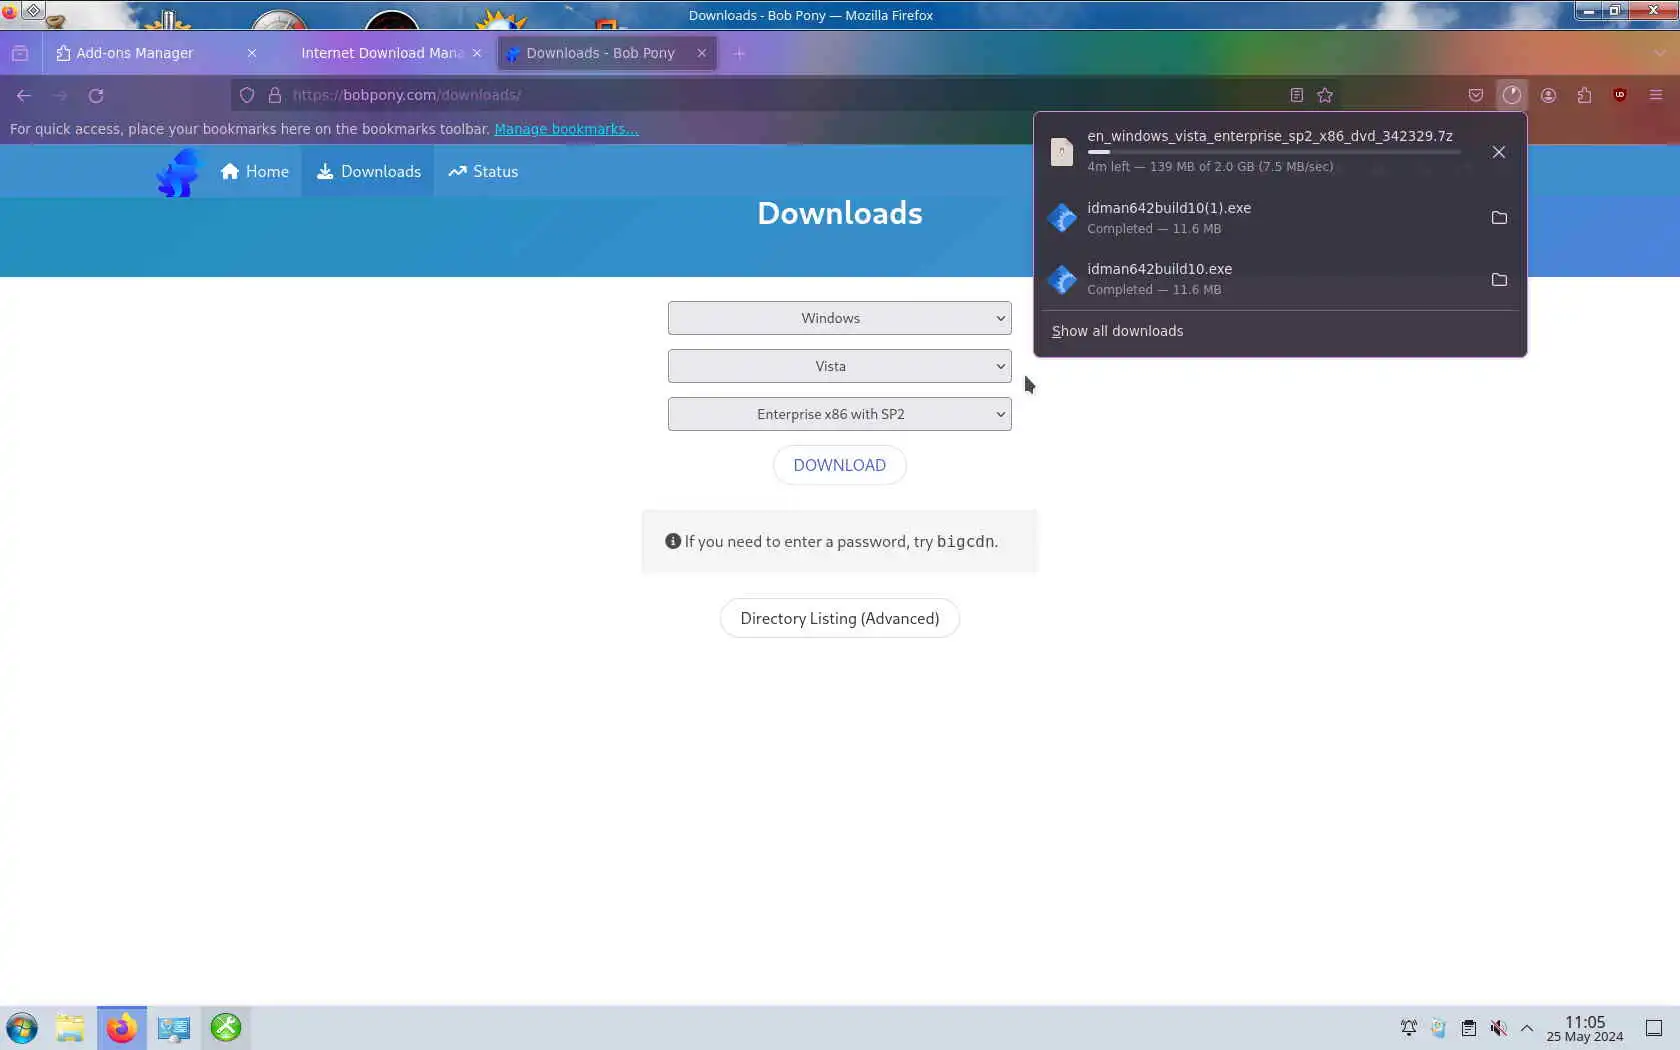Close the Internet Download Manager tab
This screenshot has width=1680, height=1050.
pos(477,53)
